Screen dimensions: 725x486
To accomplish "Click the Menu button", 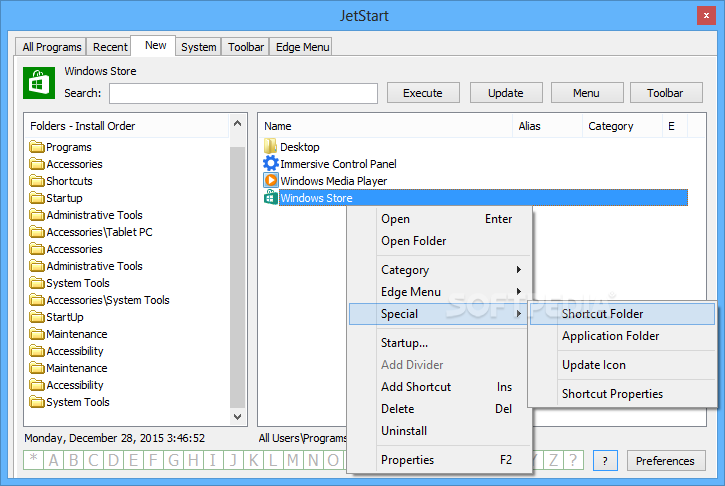I will pyautogui.click(x=586, y=93).
